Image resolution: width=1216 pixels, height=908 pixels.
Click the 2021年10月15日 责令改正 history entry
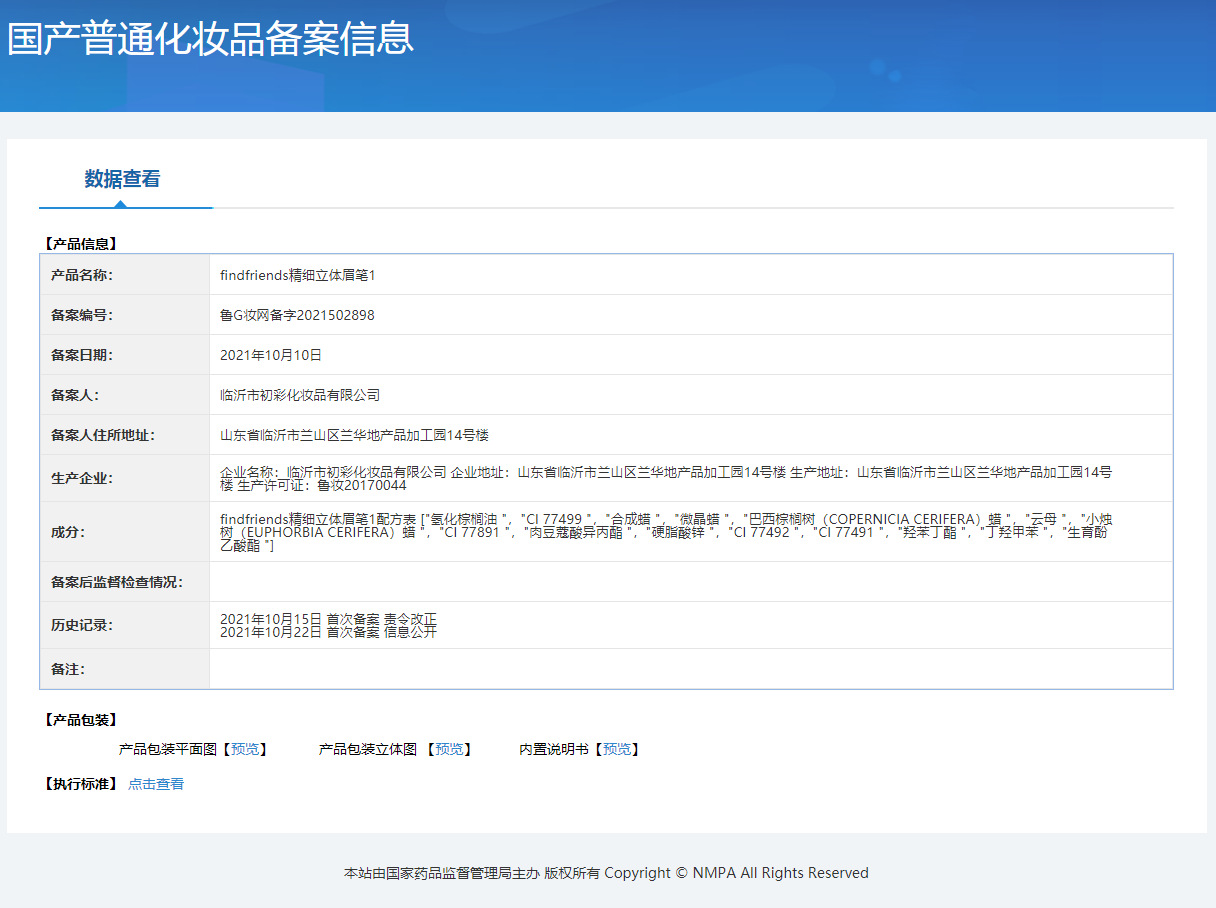[x=328, y=619]
